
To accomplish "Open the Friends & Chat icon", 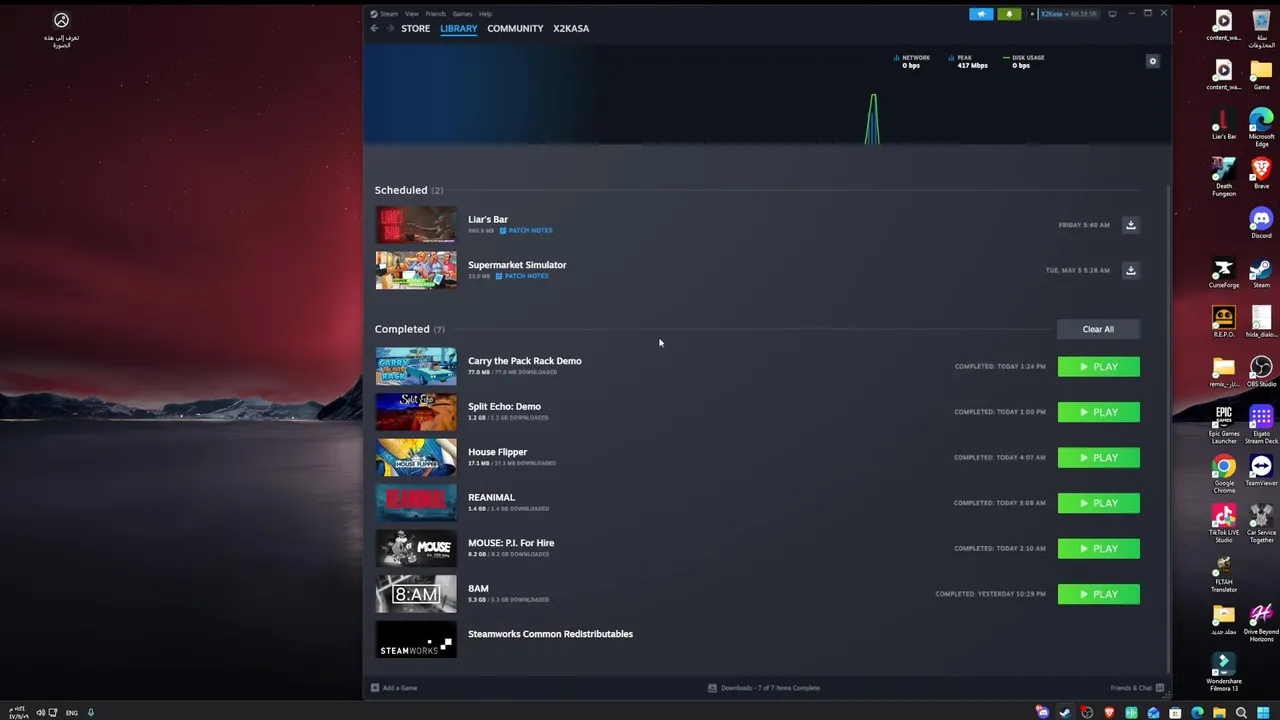I will pos(1160,688).
